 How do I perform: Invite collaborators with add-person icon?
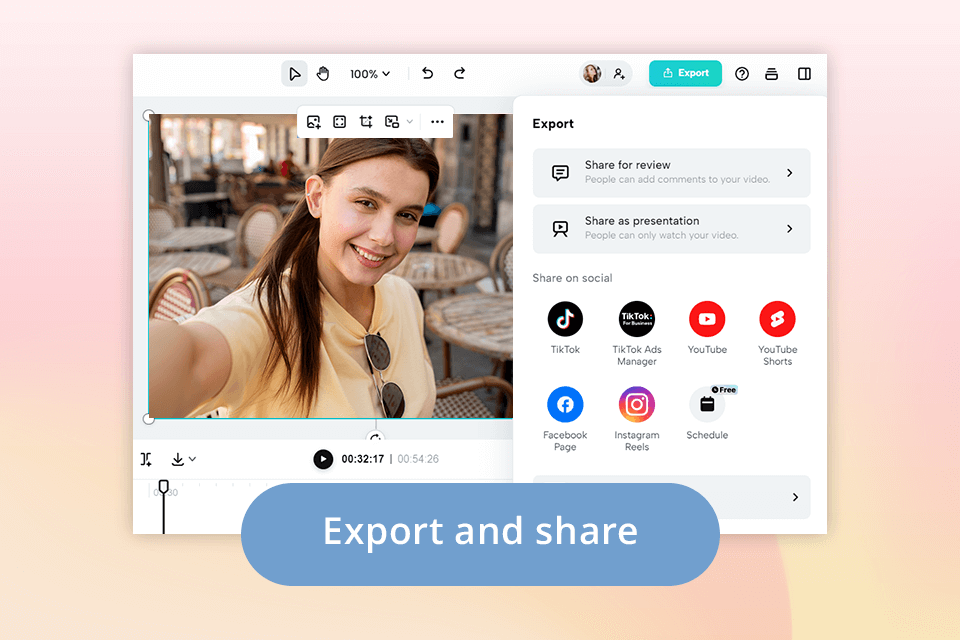tap(619, 74)
